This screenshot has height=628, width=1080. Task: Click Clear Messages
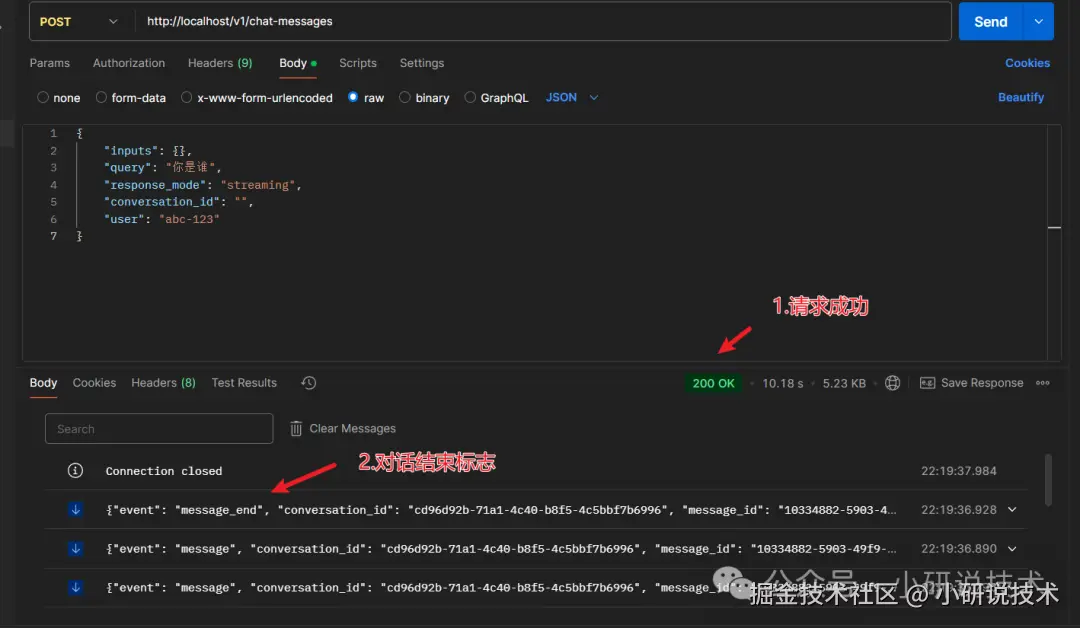coord(352,428)
